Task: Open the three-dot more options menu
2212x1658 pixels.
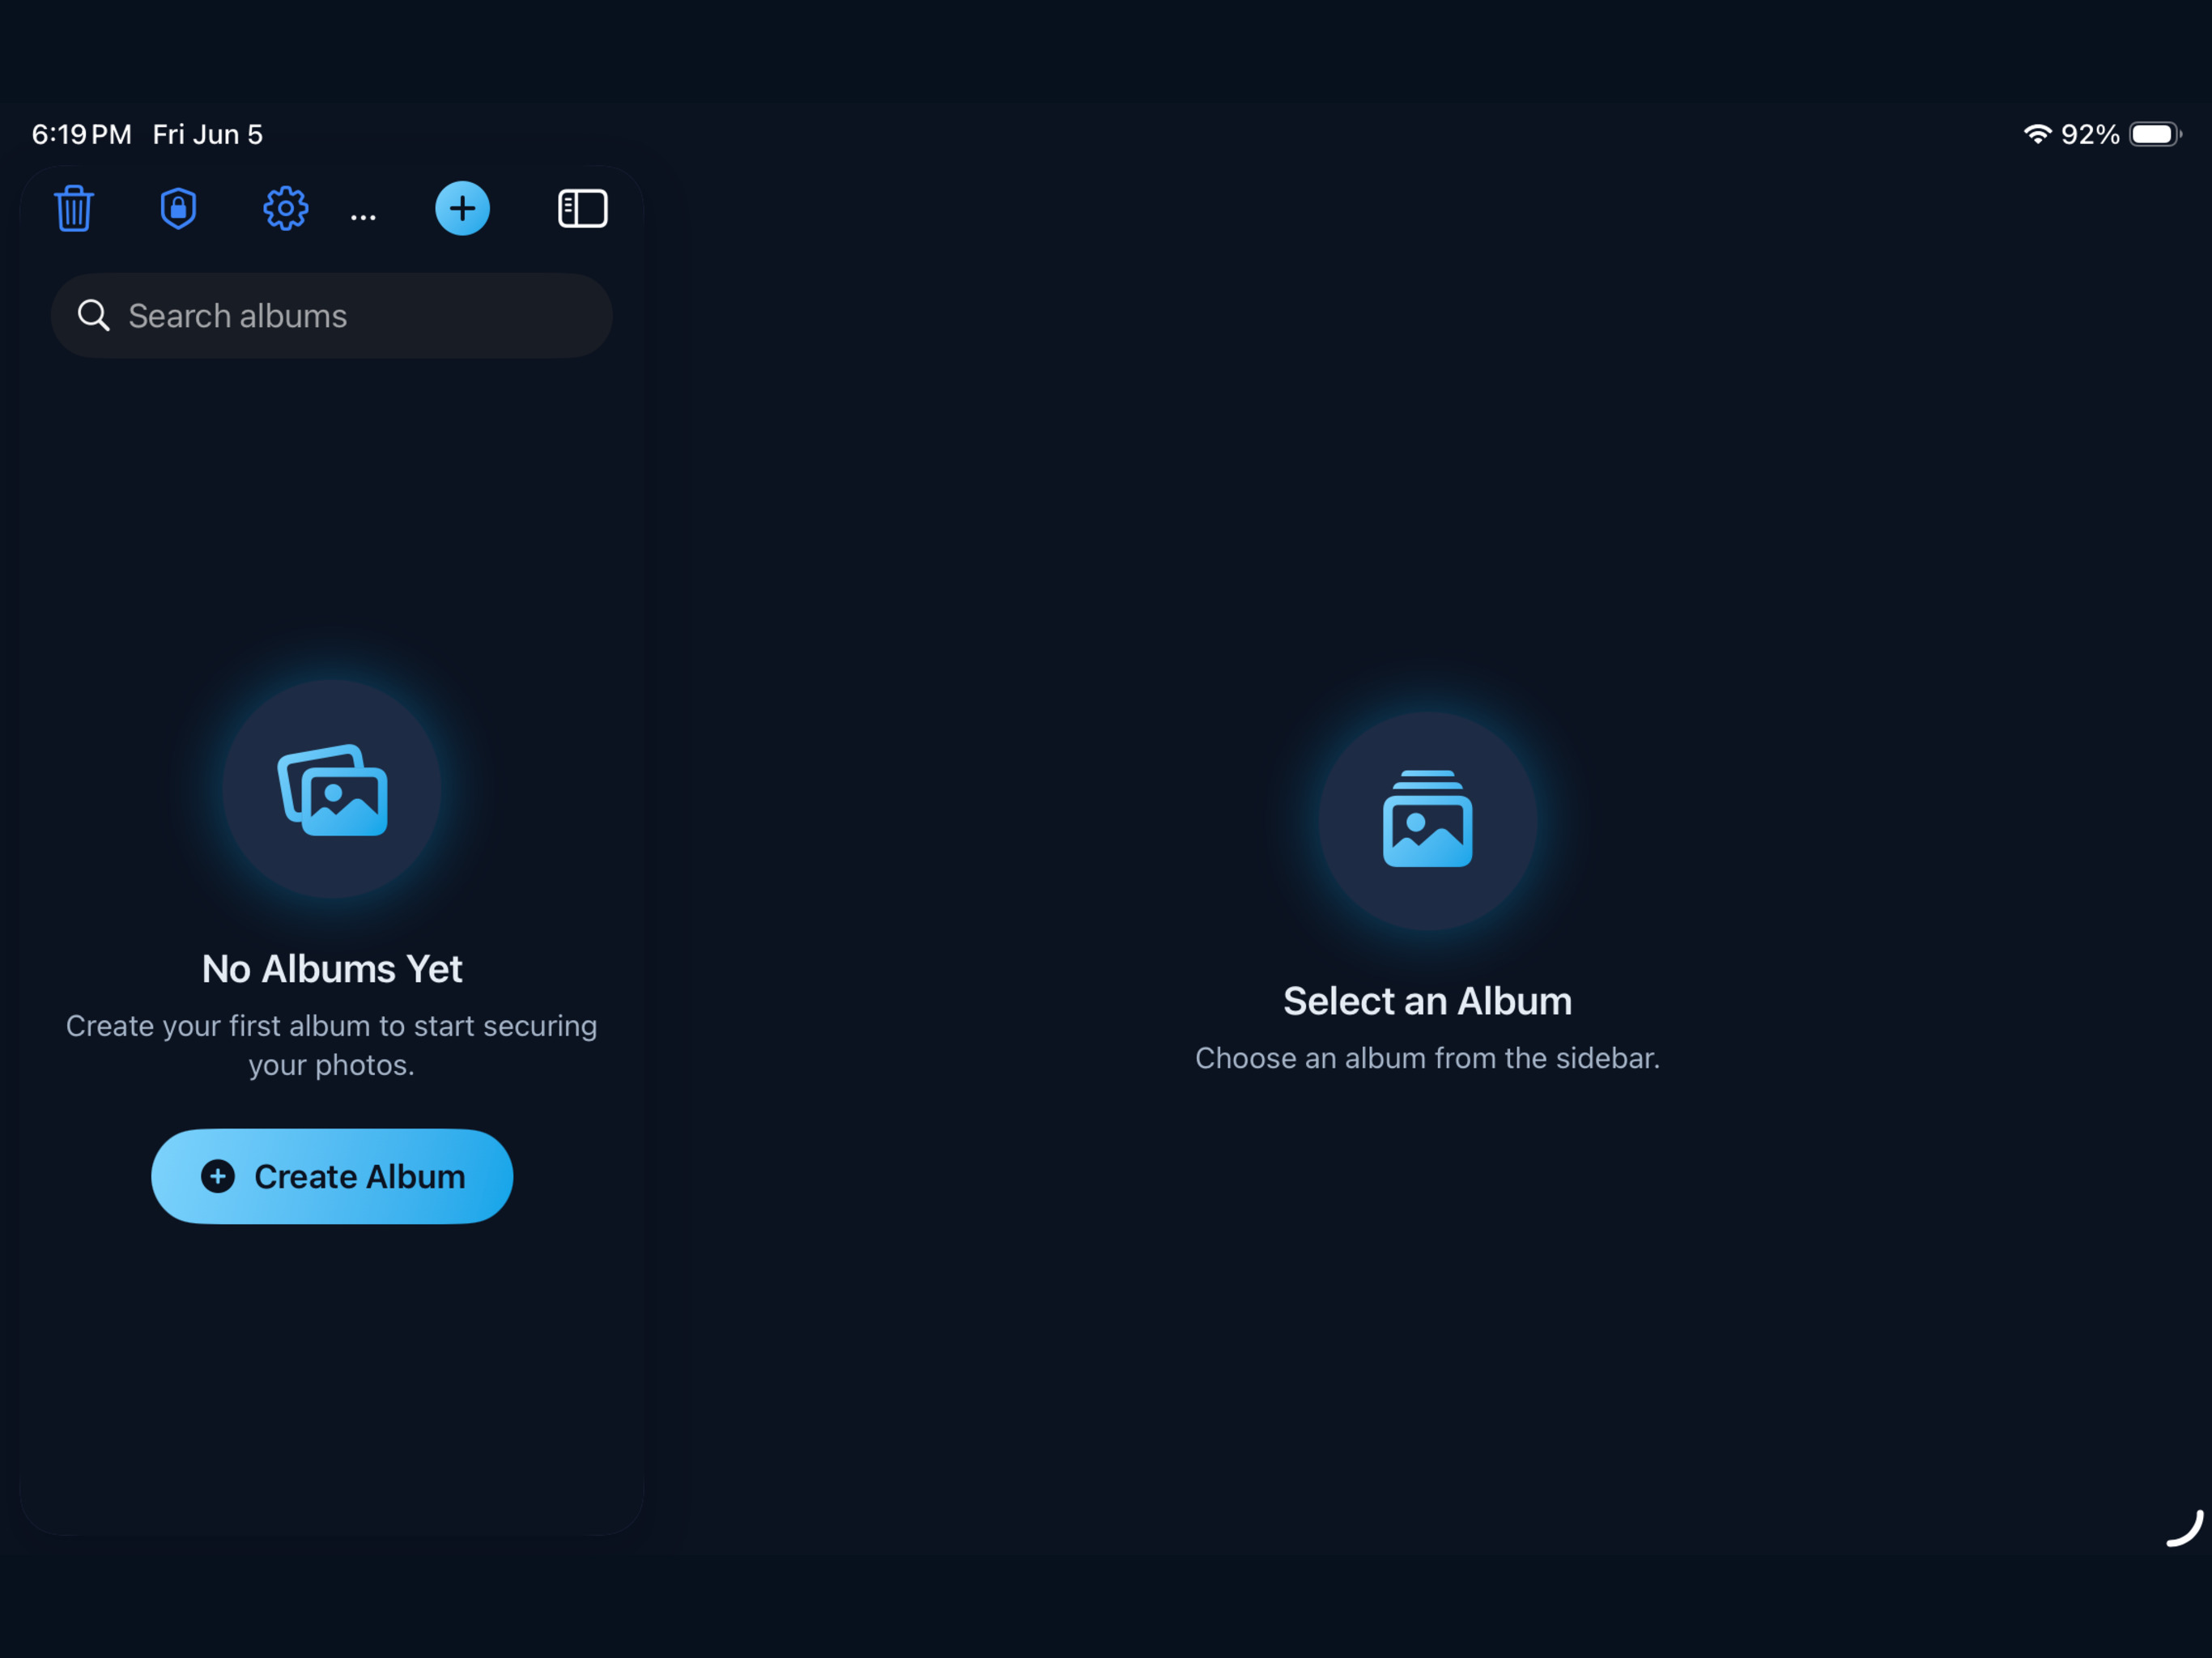Action: click(363, 217)
